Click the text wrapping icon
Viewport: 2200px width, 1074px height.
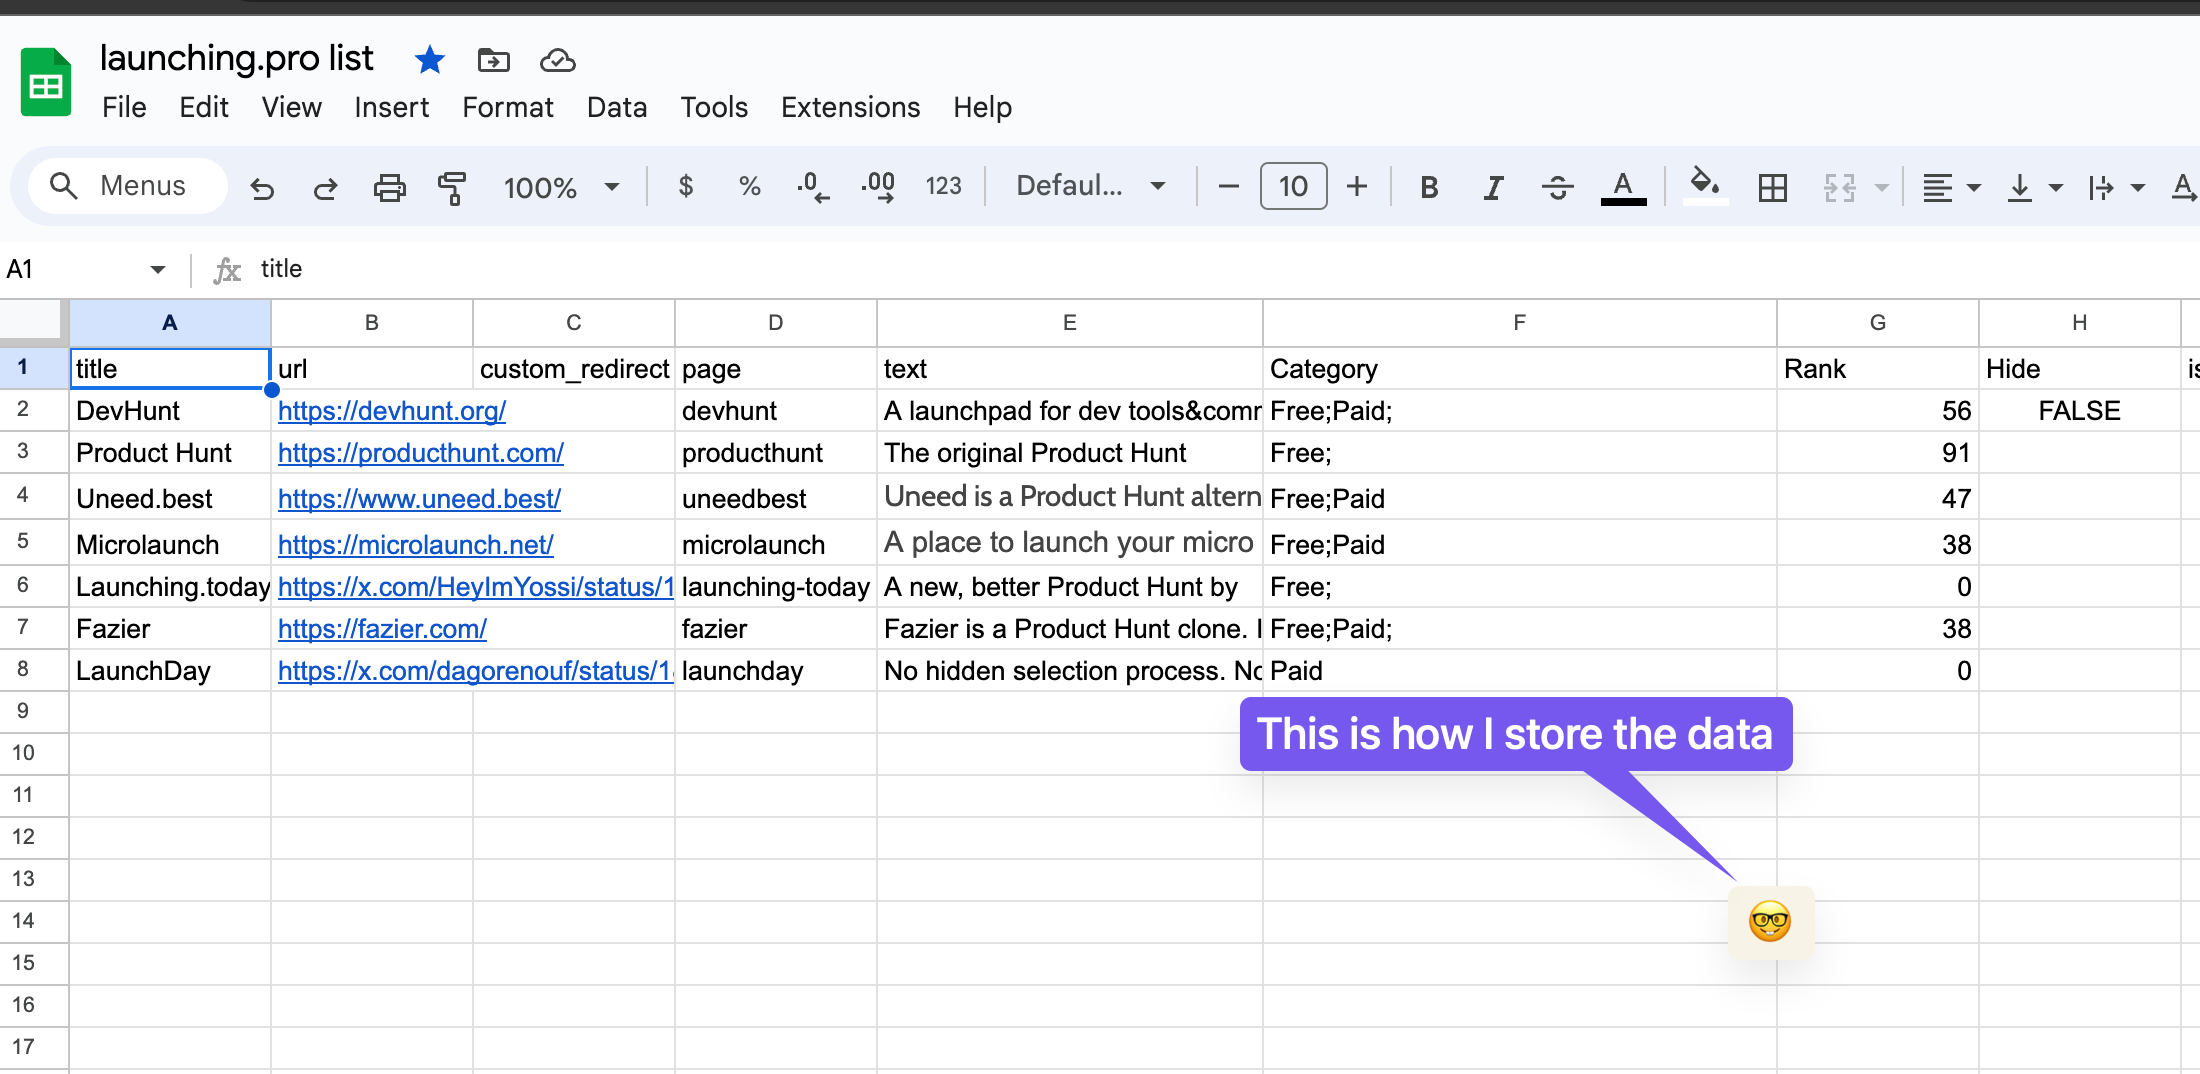tap(2101, 187)
